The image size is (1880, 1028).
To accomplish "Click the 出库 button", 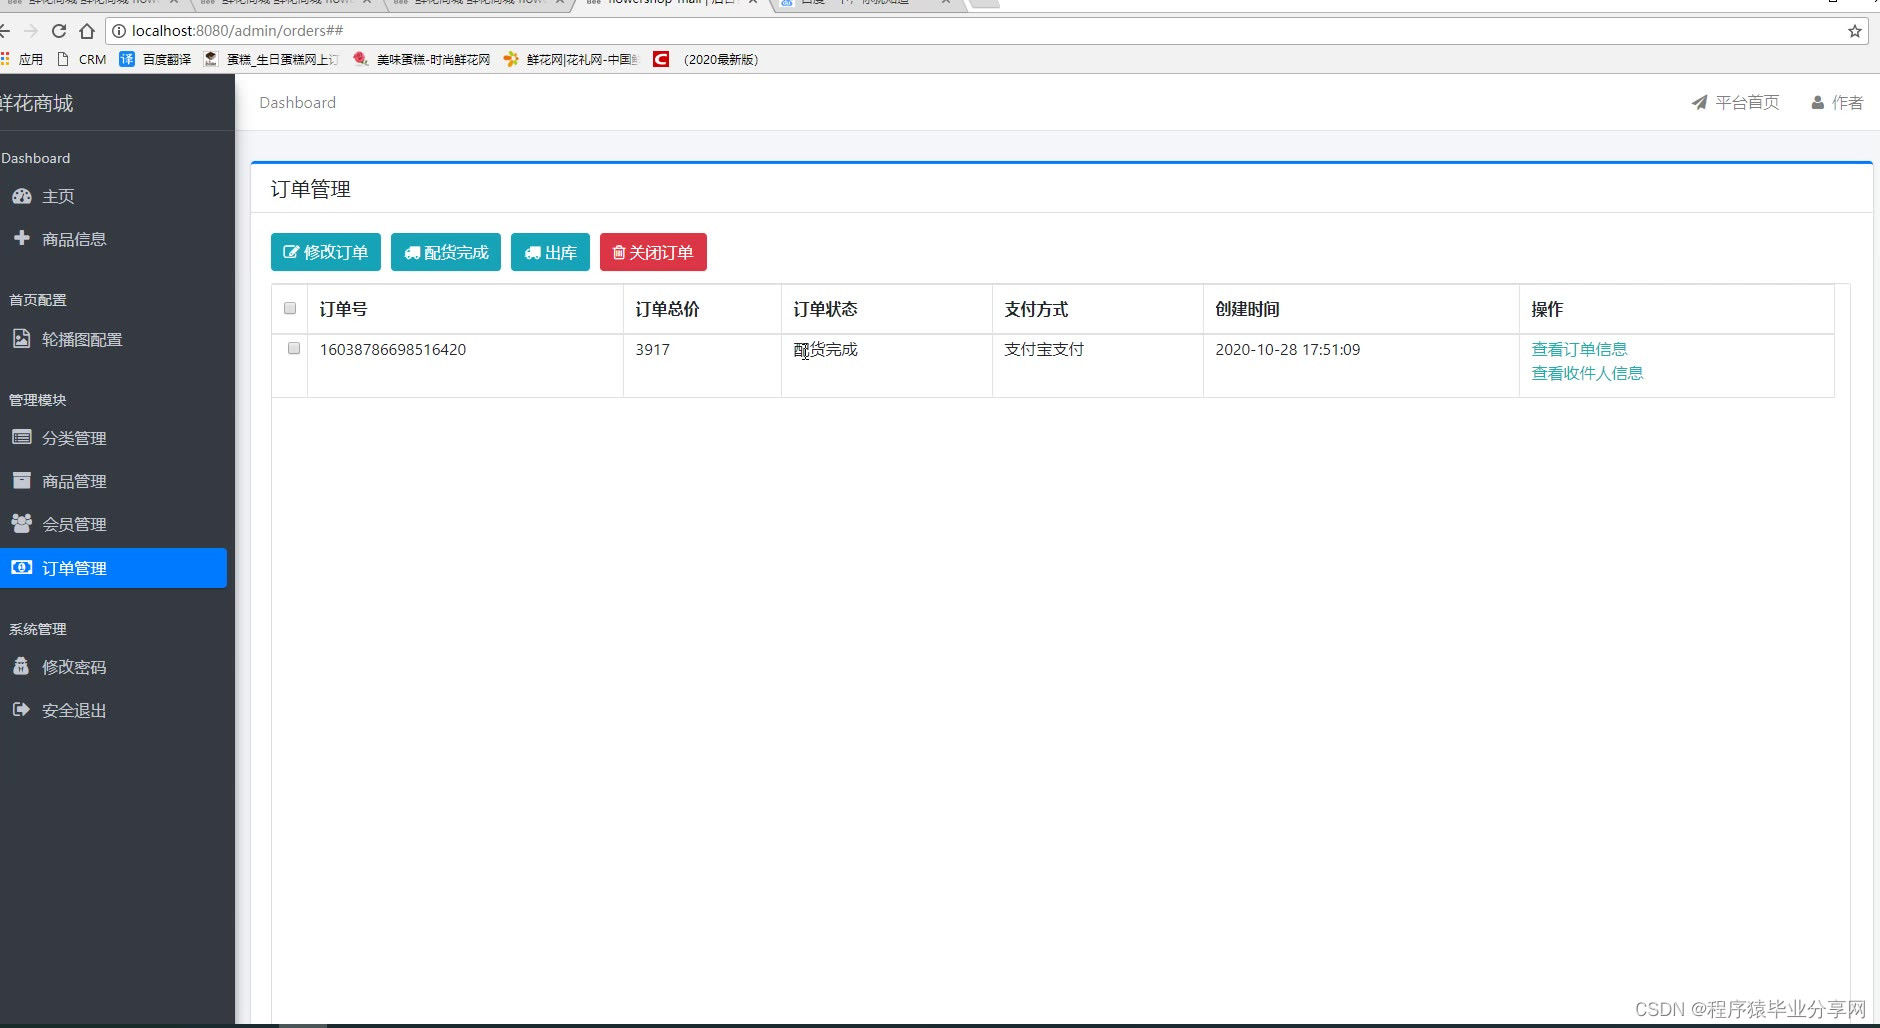I will (551, 252).
